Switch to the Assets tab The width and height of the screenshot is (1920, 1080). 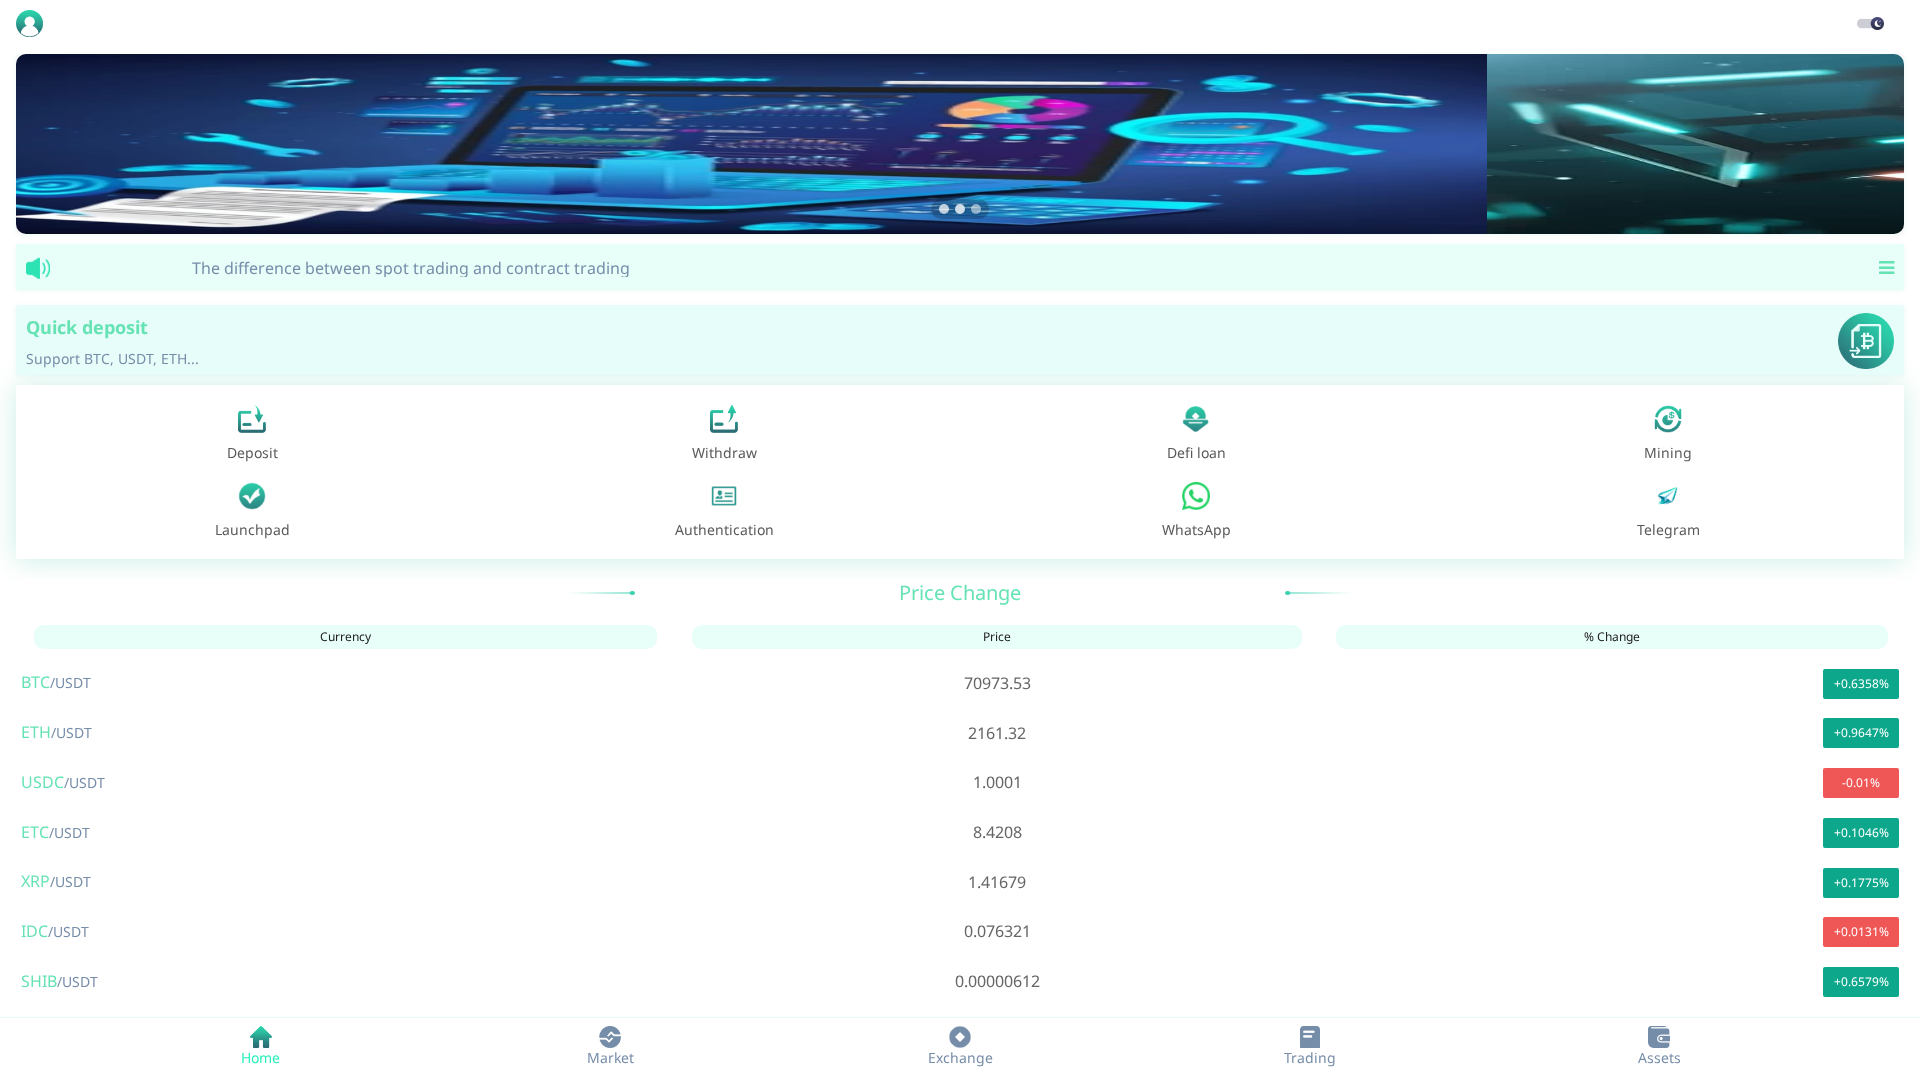click(x=1658, y=1044)
